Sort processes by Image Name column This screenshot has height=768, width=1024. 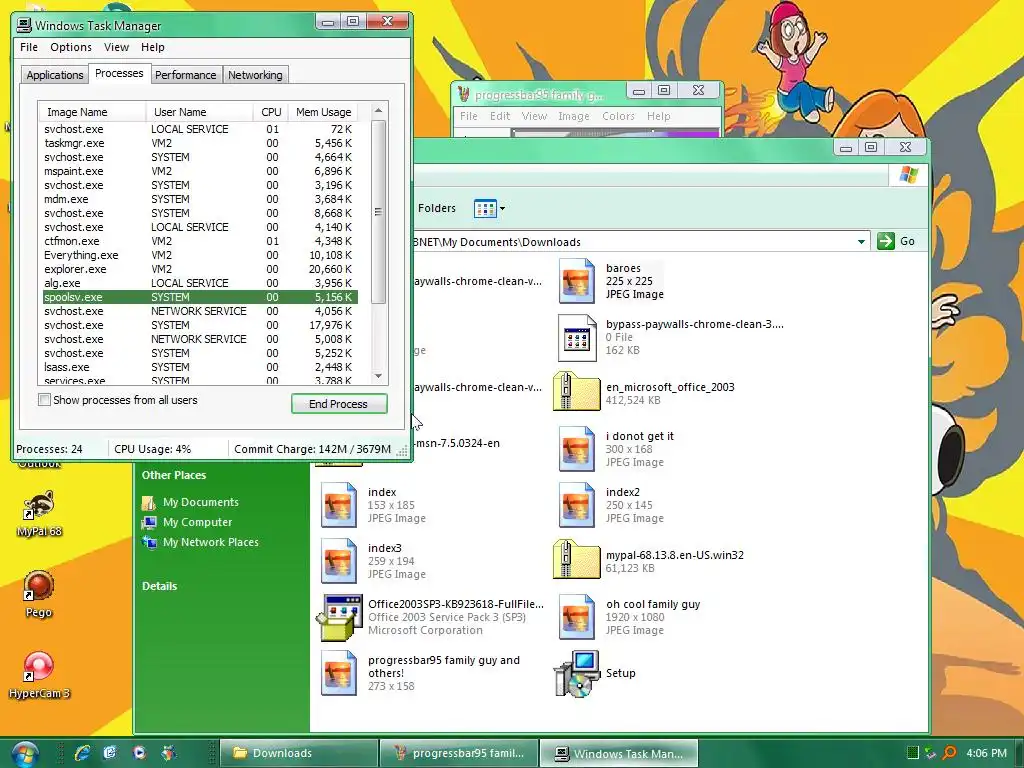click(x=91, y=112)
